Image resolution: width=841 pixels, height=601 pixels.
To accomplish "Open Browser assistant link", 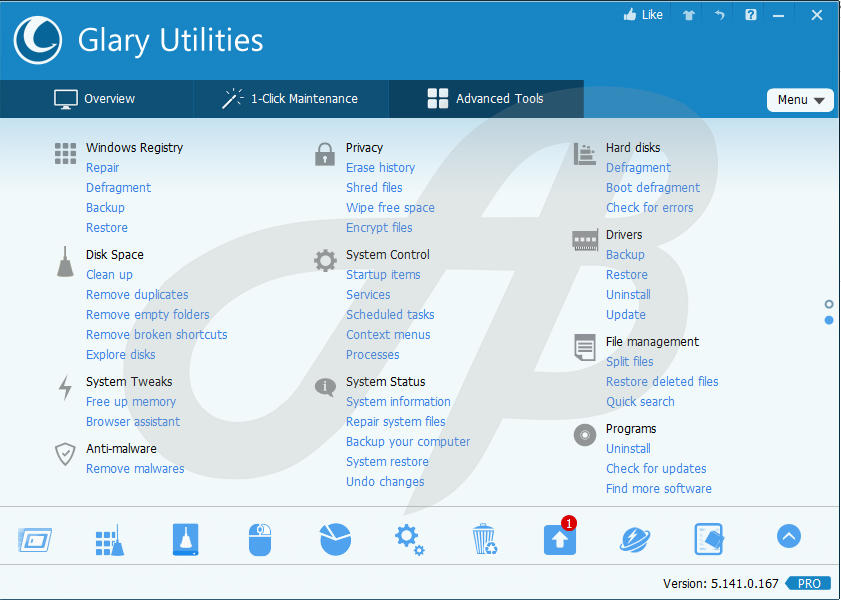I will [x=133, y=421].
